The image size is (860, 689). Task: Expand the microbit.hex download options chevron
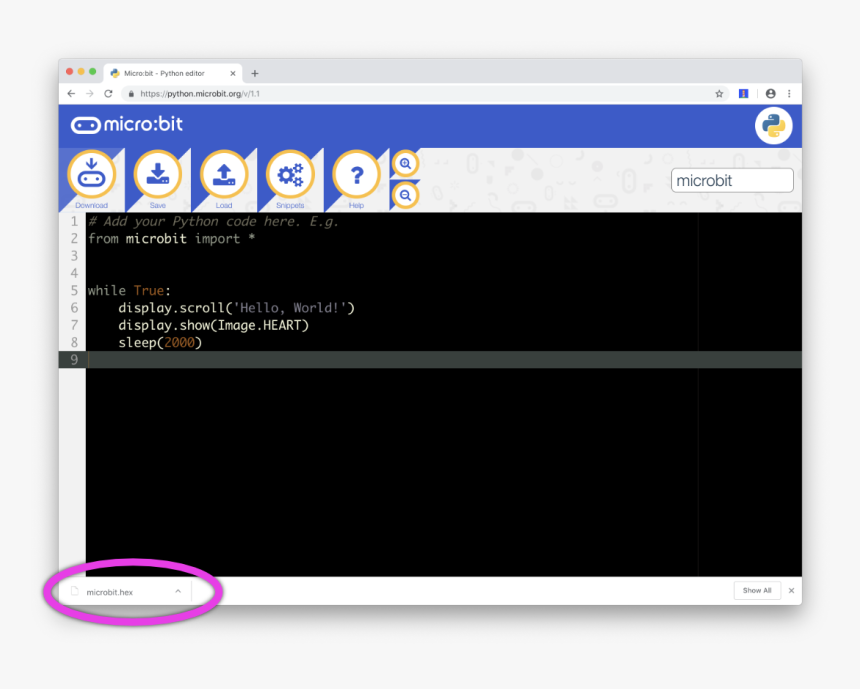click(x=178, y=591)
